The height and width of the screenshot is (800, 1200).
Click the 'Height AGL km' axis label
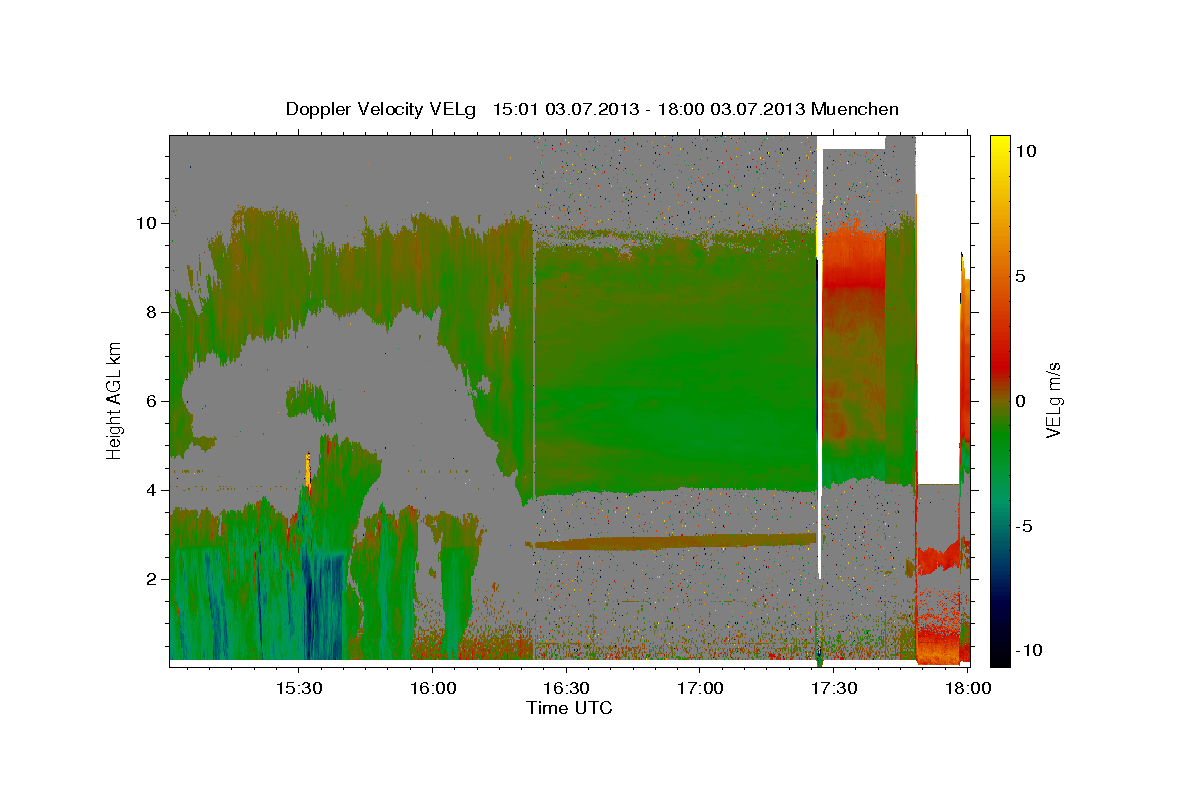(115, 399)
